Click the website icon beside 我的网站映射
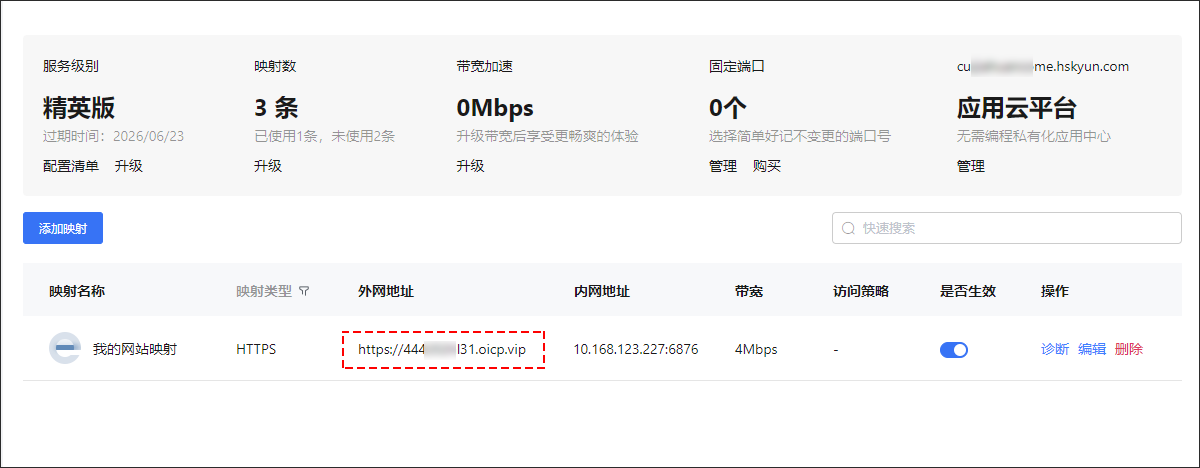The height and width of the screenshot is (468, 1200). point(64,349)
